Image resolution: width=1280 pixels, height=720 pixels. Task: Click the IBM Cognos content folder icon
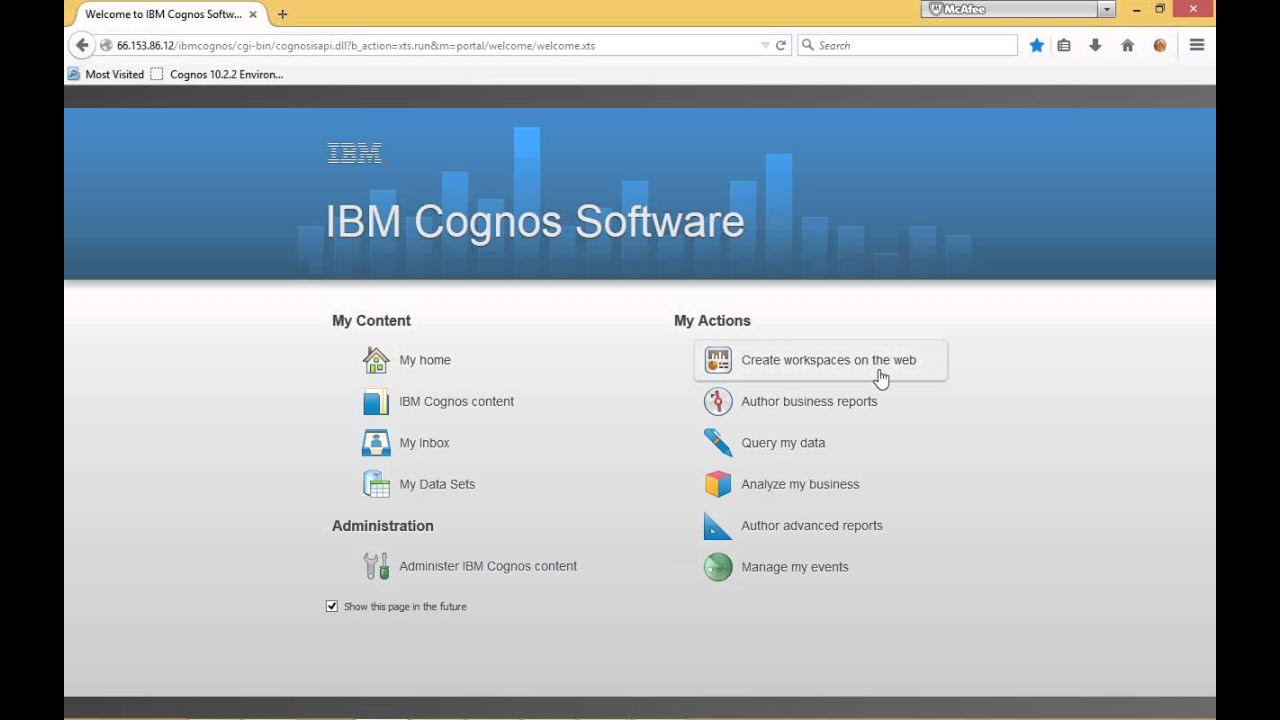click(376, 401)
